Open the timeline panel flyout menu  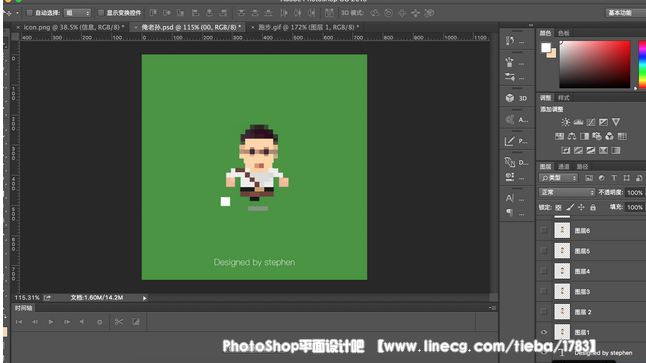[x=492, y=308]
